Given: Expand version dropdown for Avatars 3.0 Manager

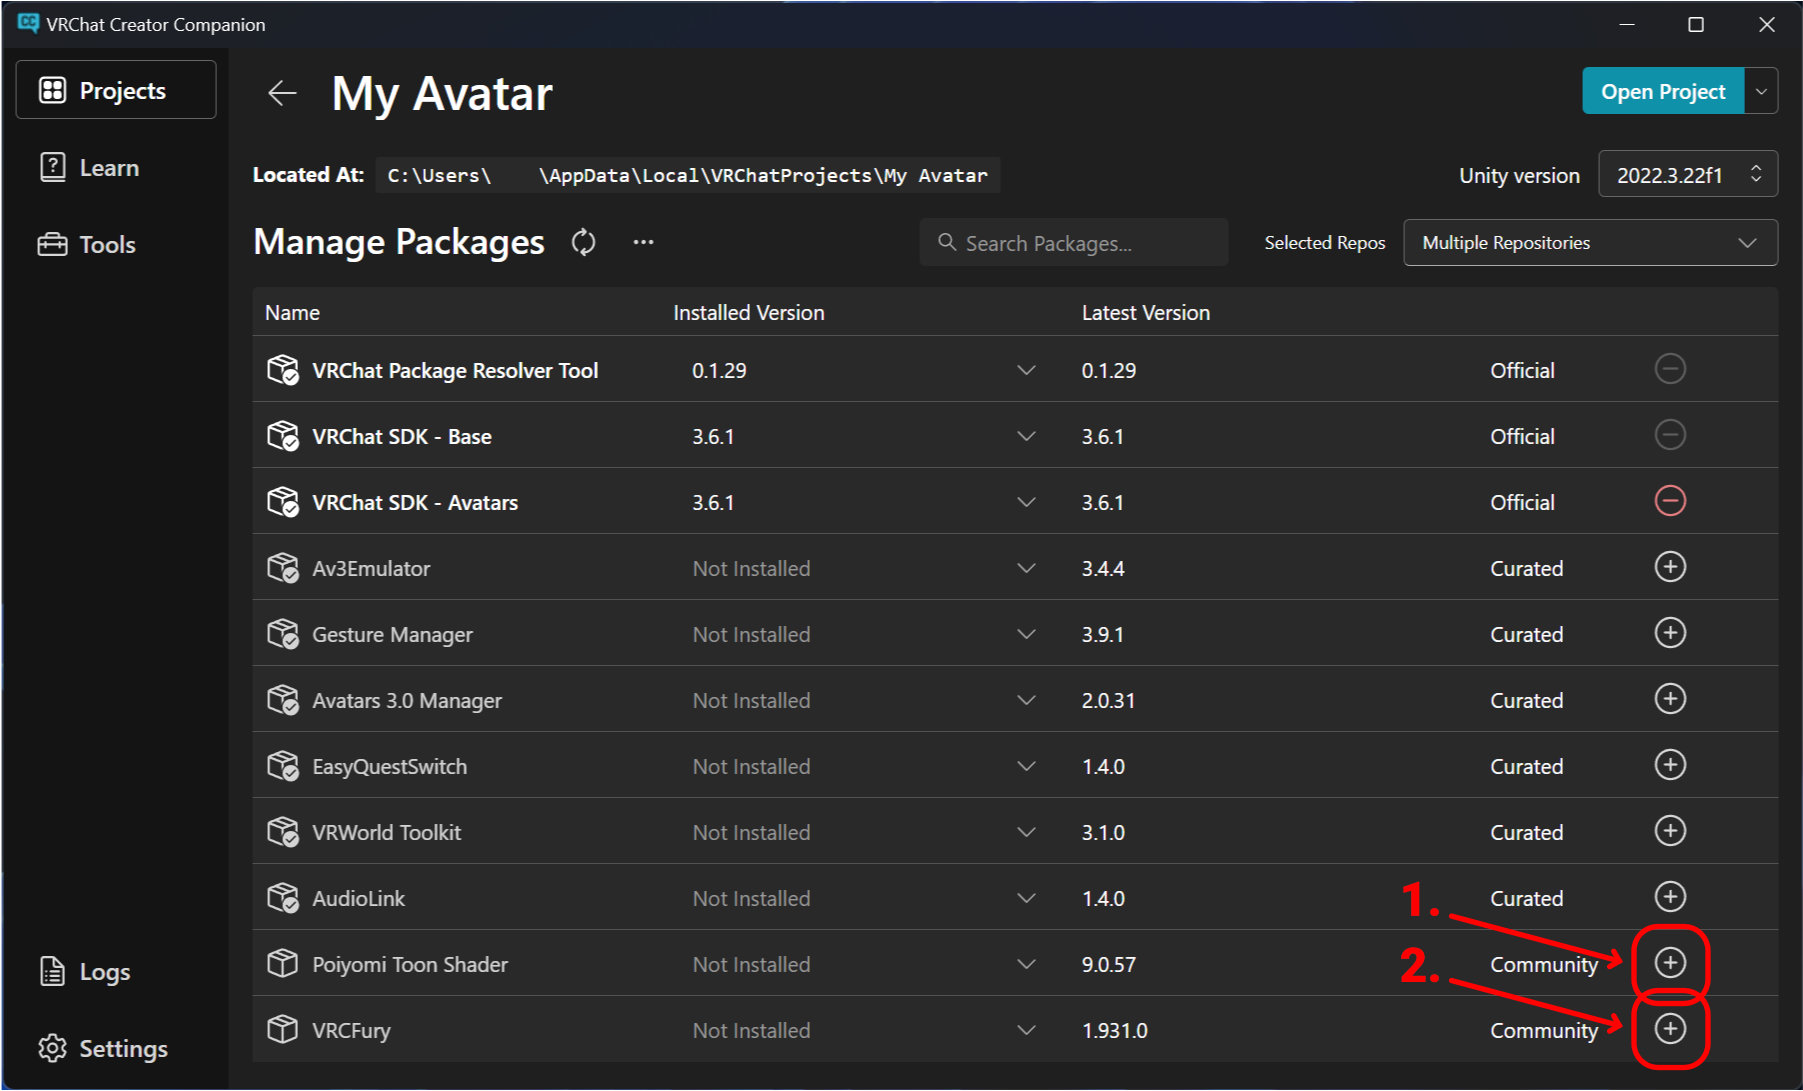Looking at the screenshot, I should point(1026,700).
